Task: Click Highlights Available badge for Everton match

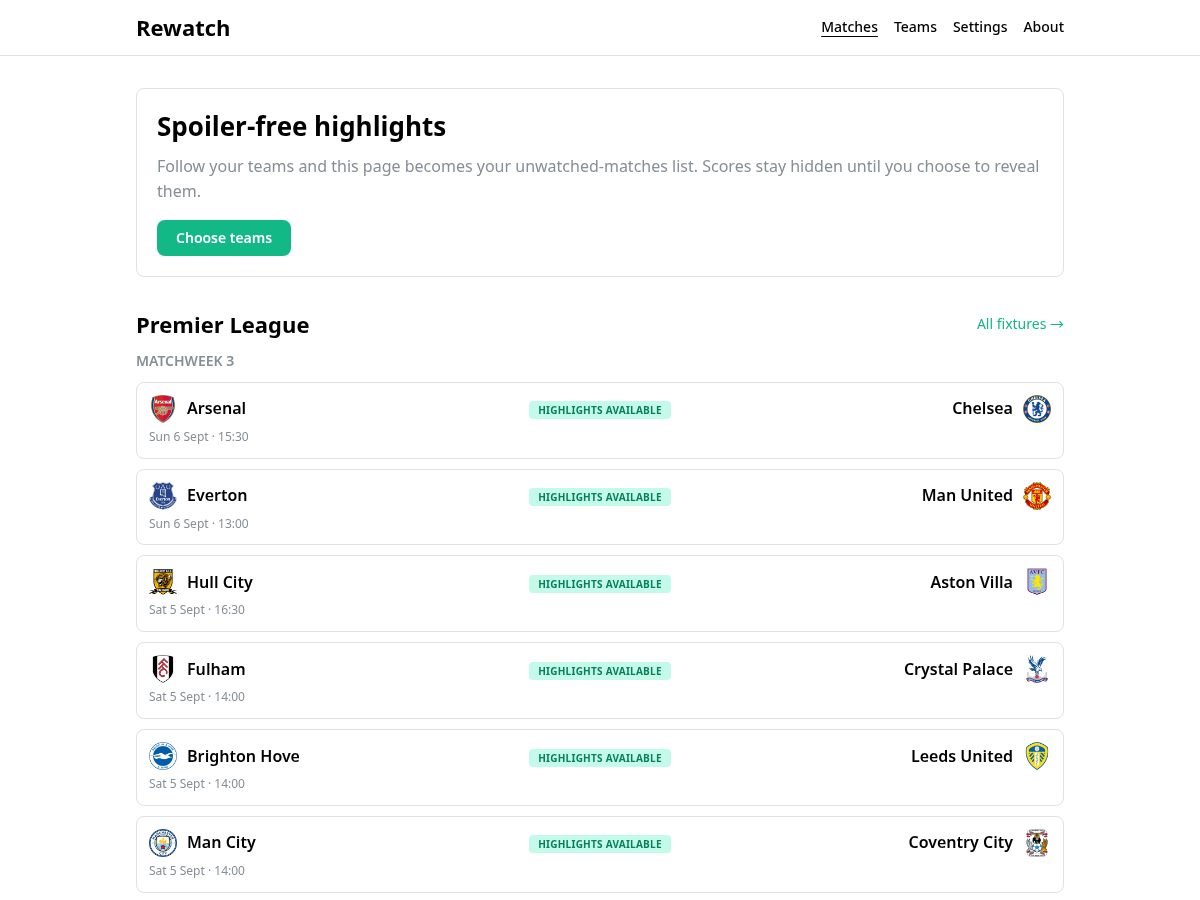Action: click(600, 497)
